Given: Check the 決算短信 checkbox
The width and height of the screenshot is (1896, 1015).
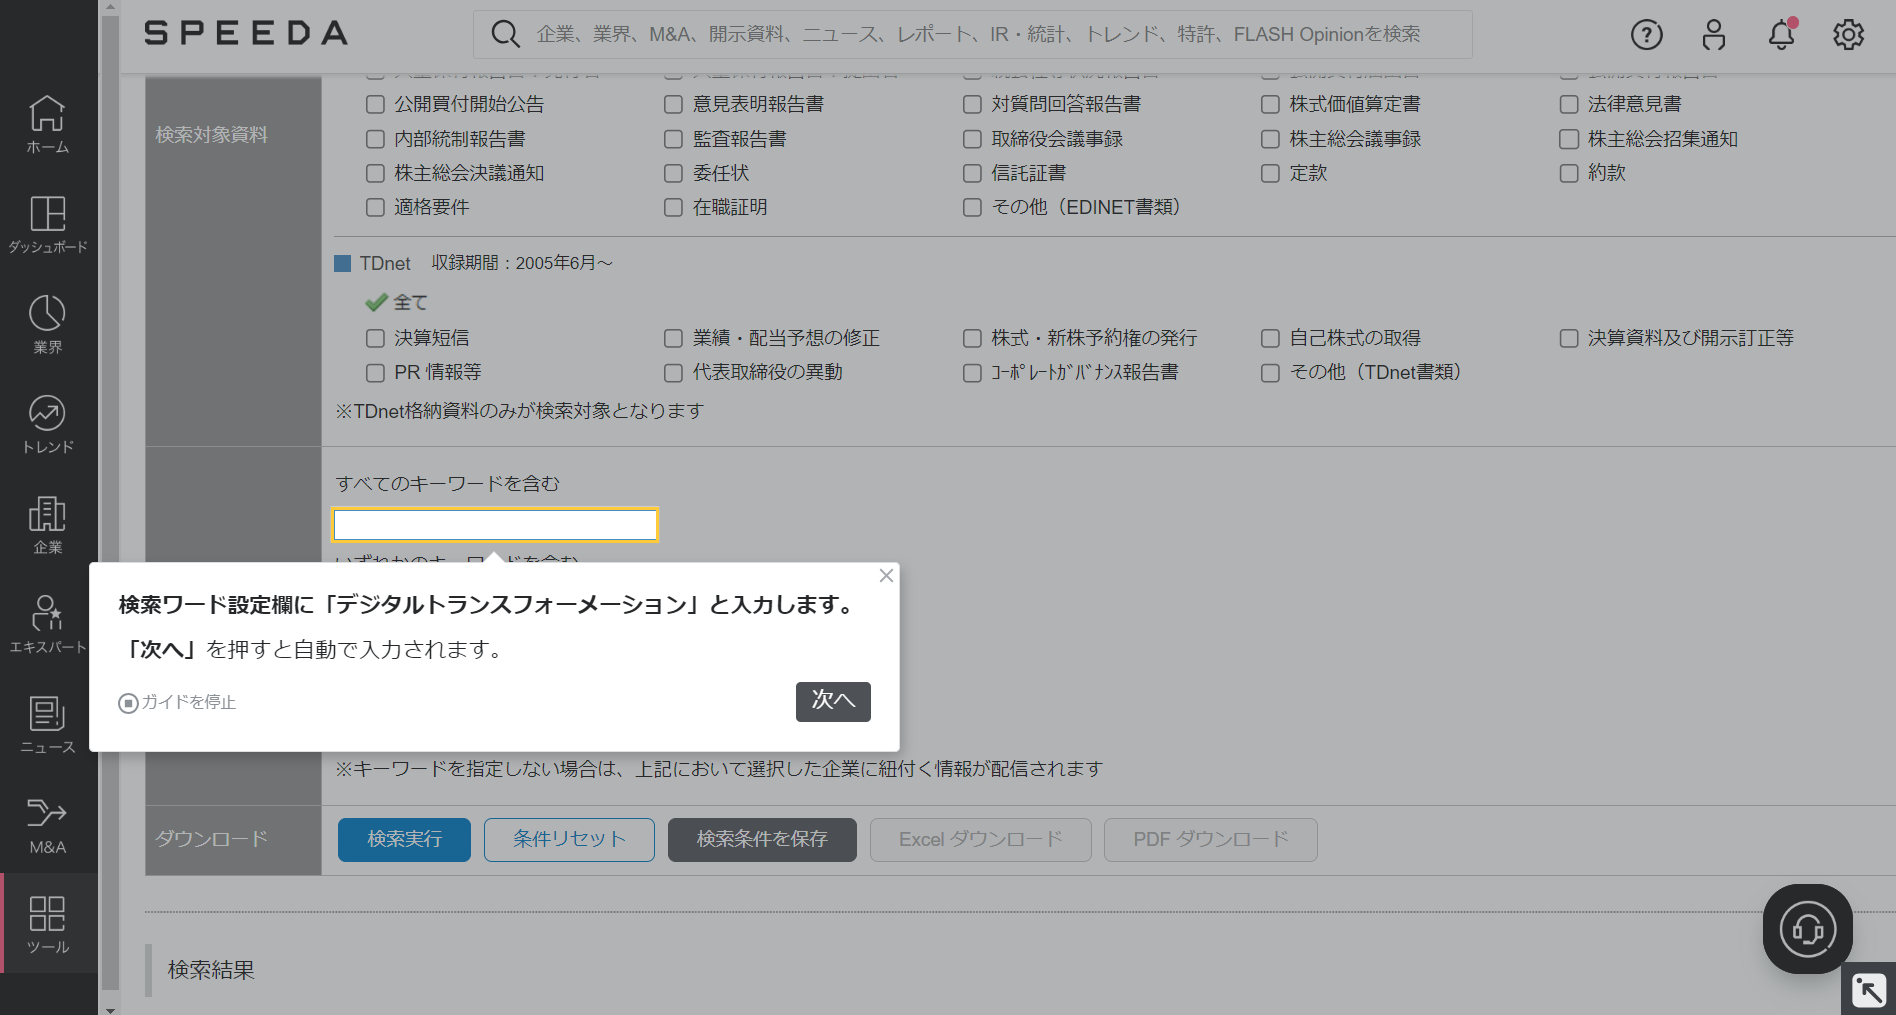Looking at the screenshot, I should coord(375,338).
